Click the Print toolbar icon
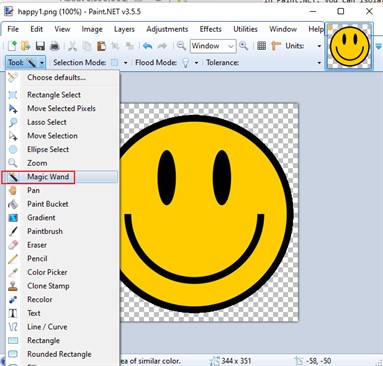This screenshot has height=366, width=383. point(54,46)
